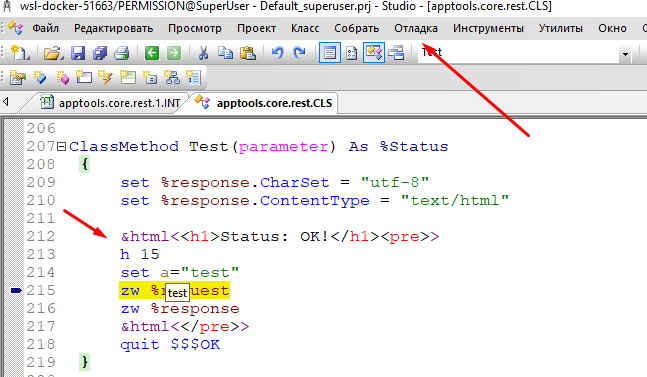This screenshot has width=647, height=377.
Task: Open the Класс menu
Action: (x=305, y=28)
